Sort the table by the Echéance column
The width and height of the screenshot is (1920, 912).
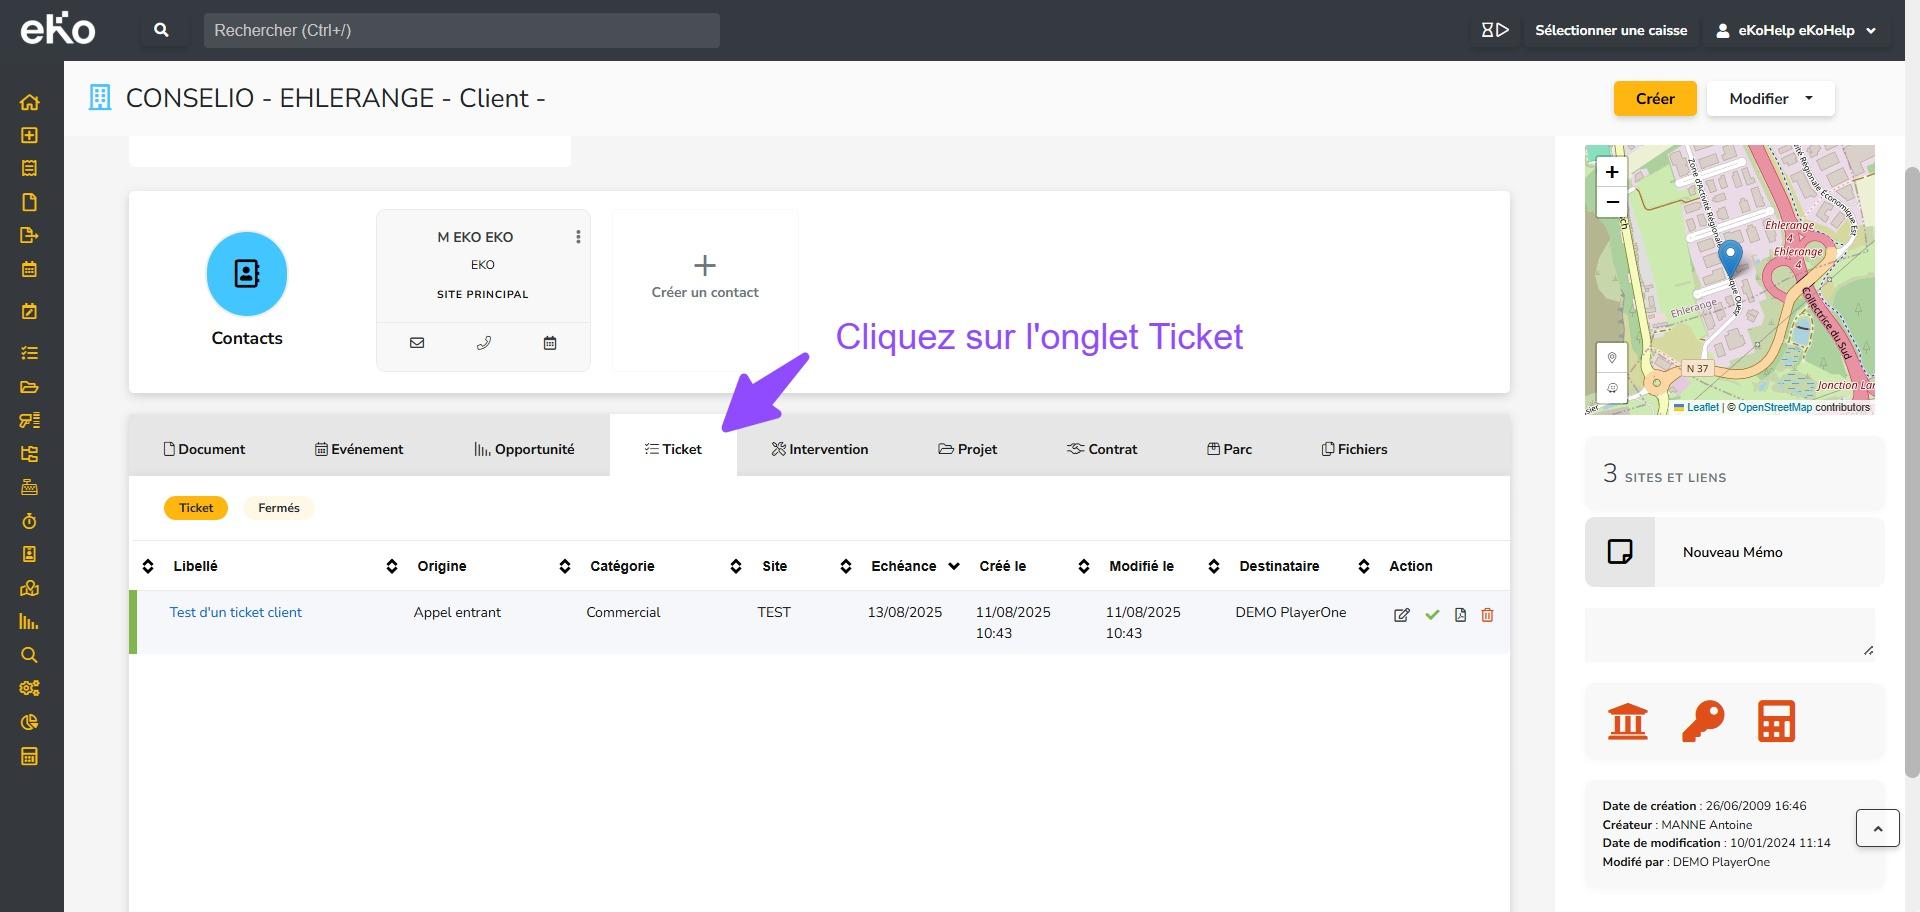pos(904,566)
